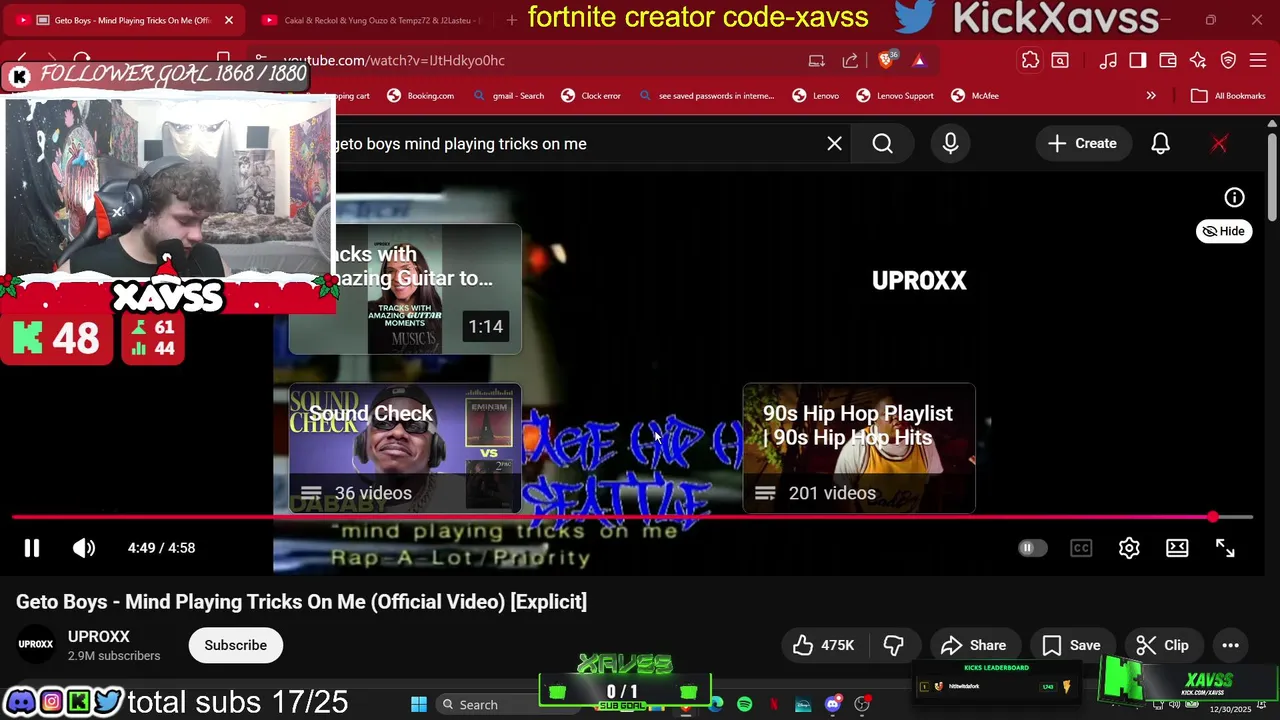1280x720 pixels.
Task: Subscribe to the UPROXX channel
Action: (x=236, y=645)
